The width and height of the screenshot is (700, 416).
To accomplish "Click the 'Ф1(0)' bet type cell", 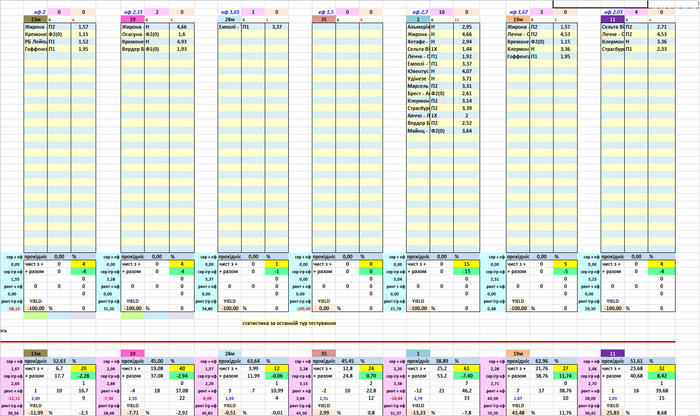I will click(x=157, y=49).
